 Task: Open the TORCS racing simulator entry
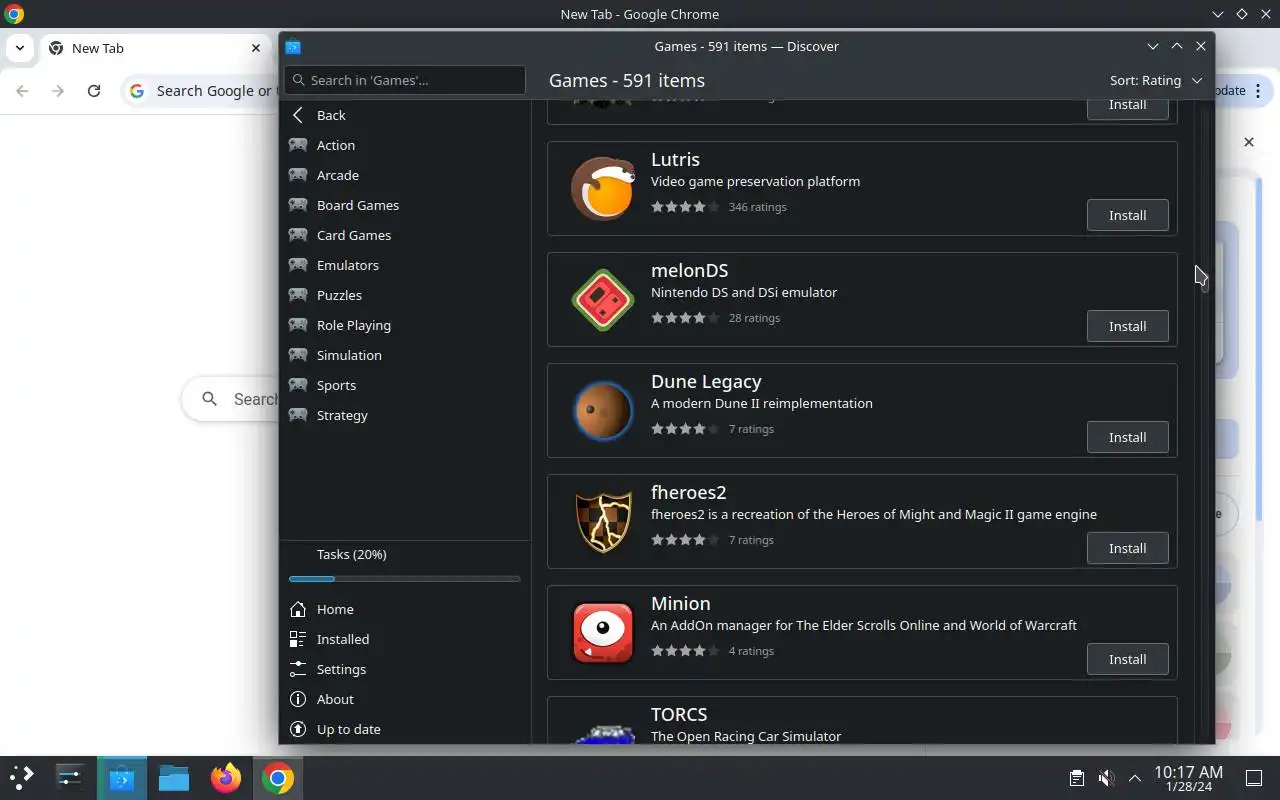click(862, 720)
